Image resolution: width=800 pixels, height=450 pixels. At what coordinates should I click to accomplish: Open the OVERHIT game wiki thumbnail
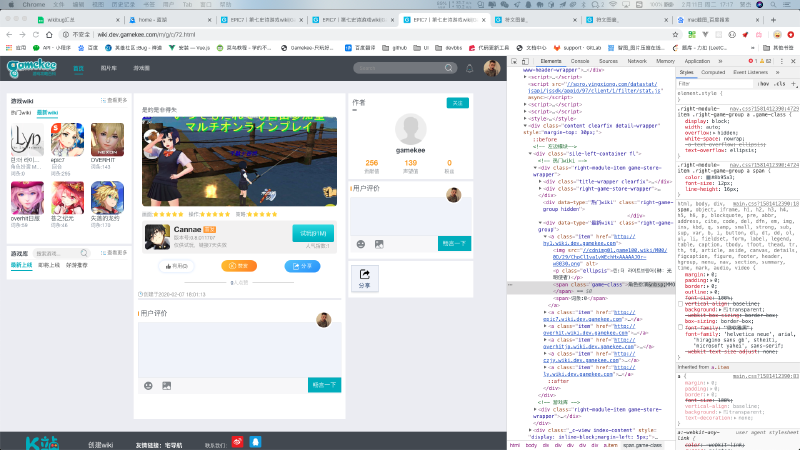point(107,139)
